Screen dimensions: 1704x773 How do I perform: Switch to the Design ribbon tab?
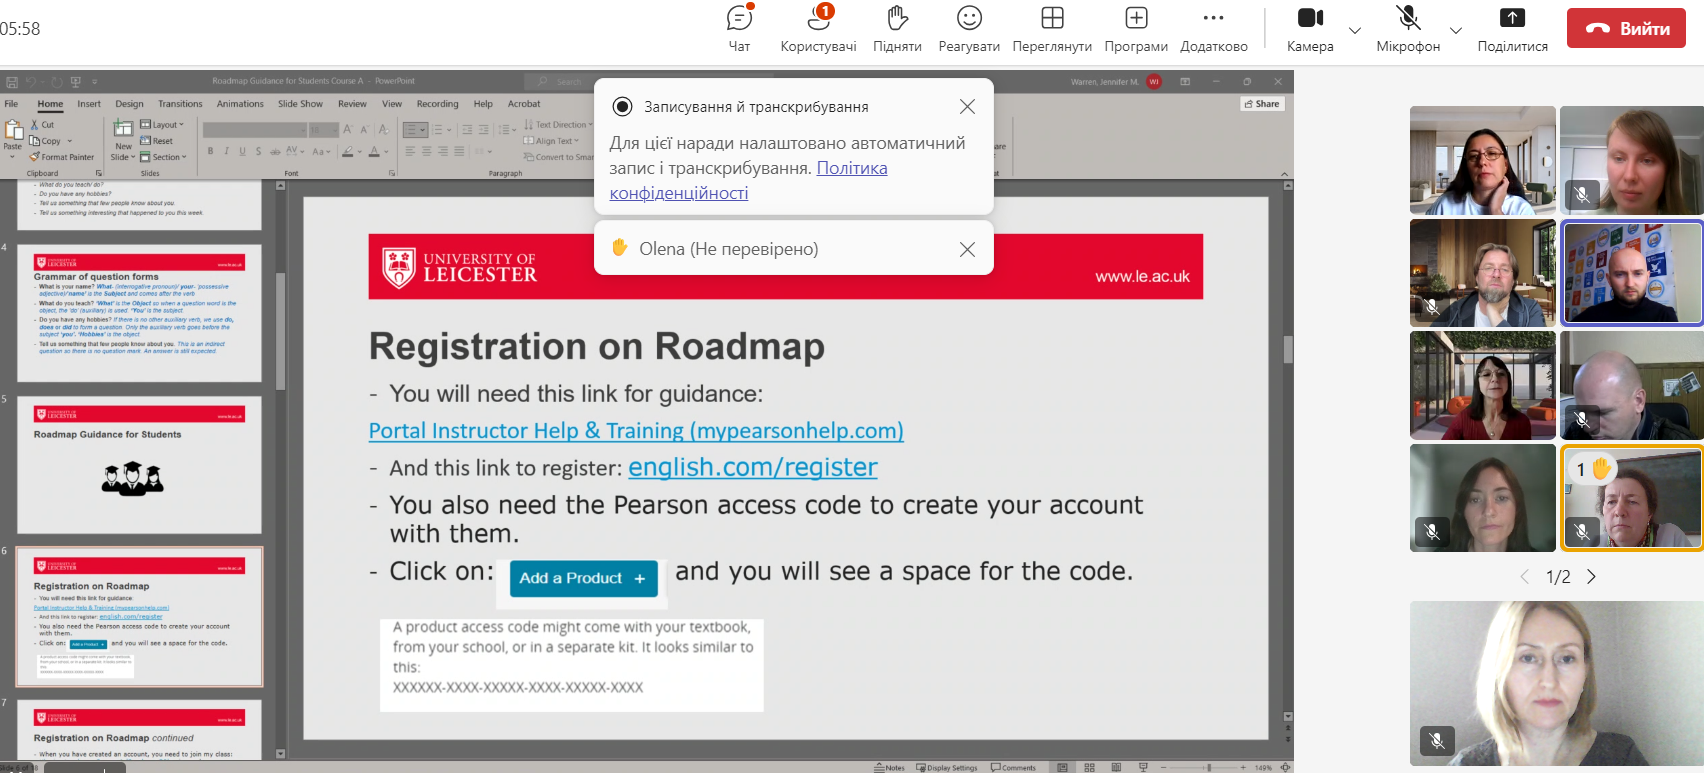pos(129,104)
